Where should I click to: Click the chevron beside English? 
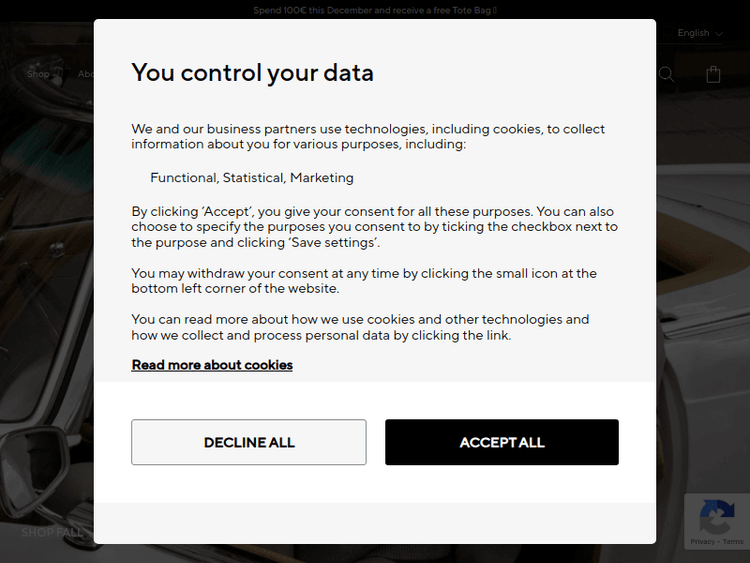click(719, 34)
